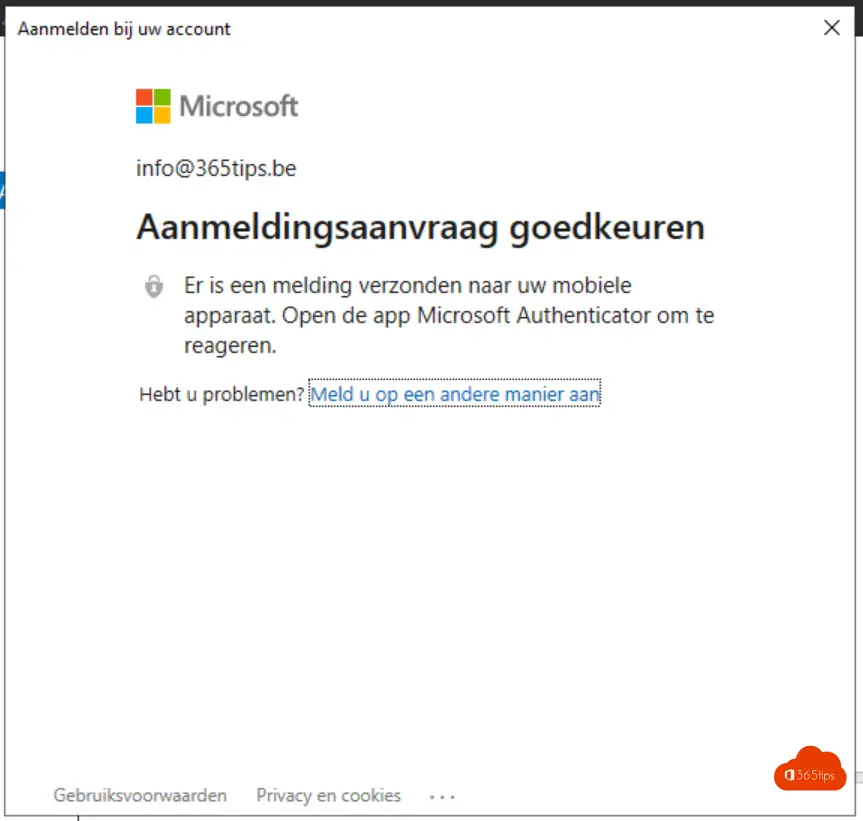863x821 pixels.
Task: Click the Authenticator notification message text
Action: point(449,315)
